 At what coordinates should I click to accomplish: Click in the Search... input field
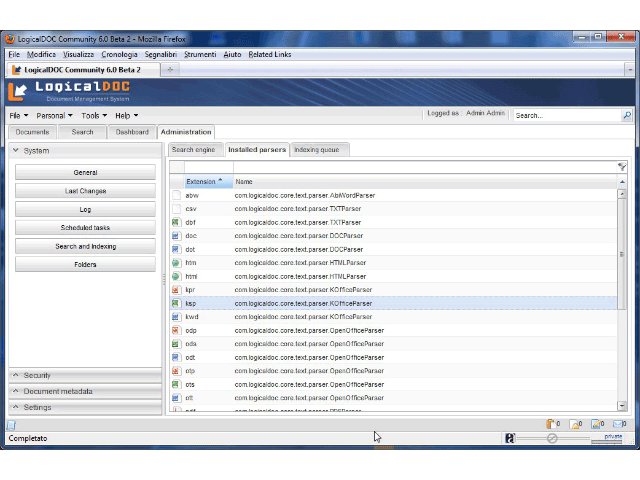pos(567,116)
